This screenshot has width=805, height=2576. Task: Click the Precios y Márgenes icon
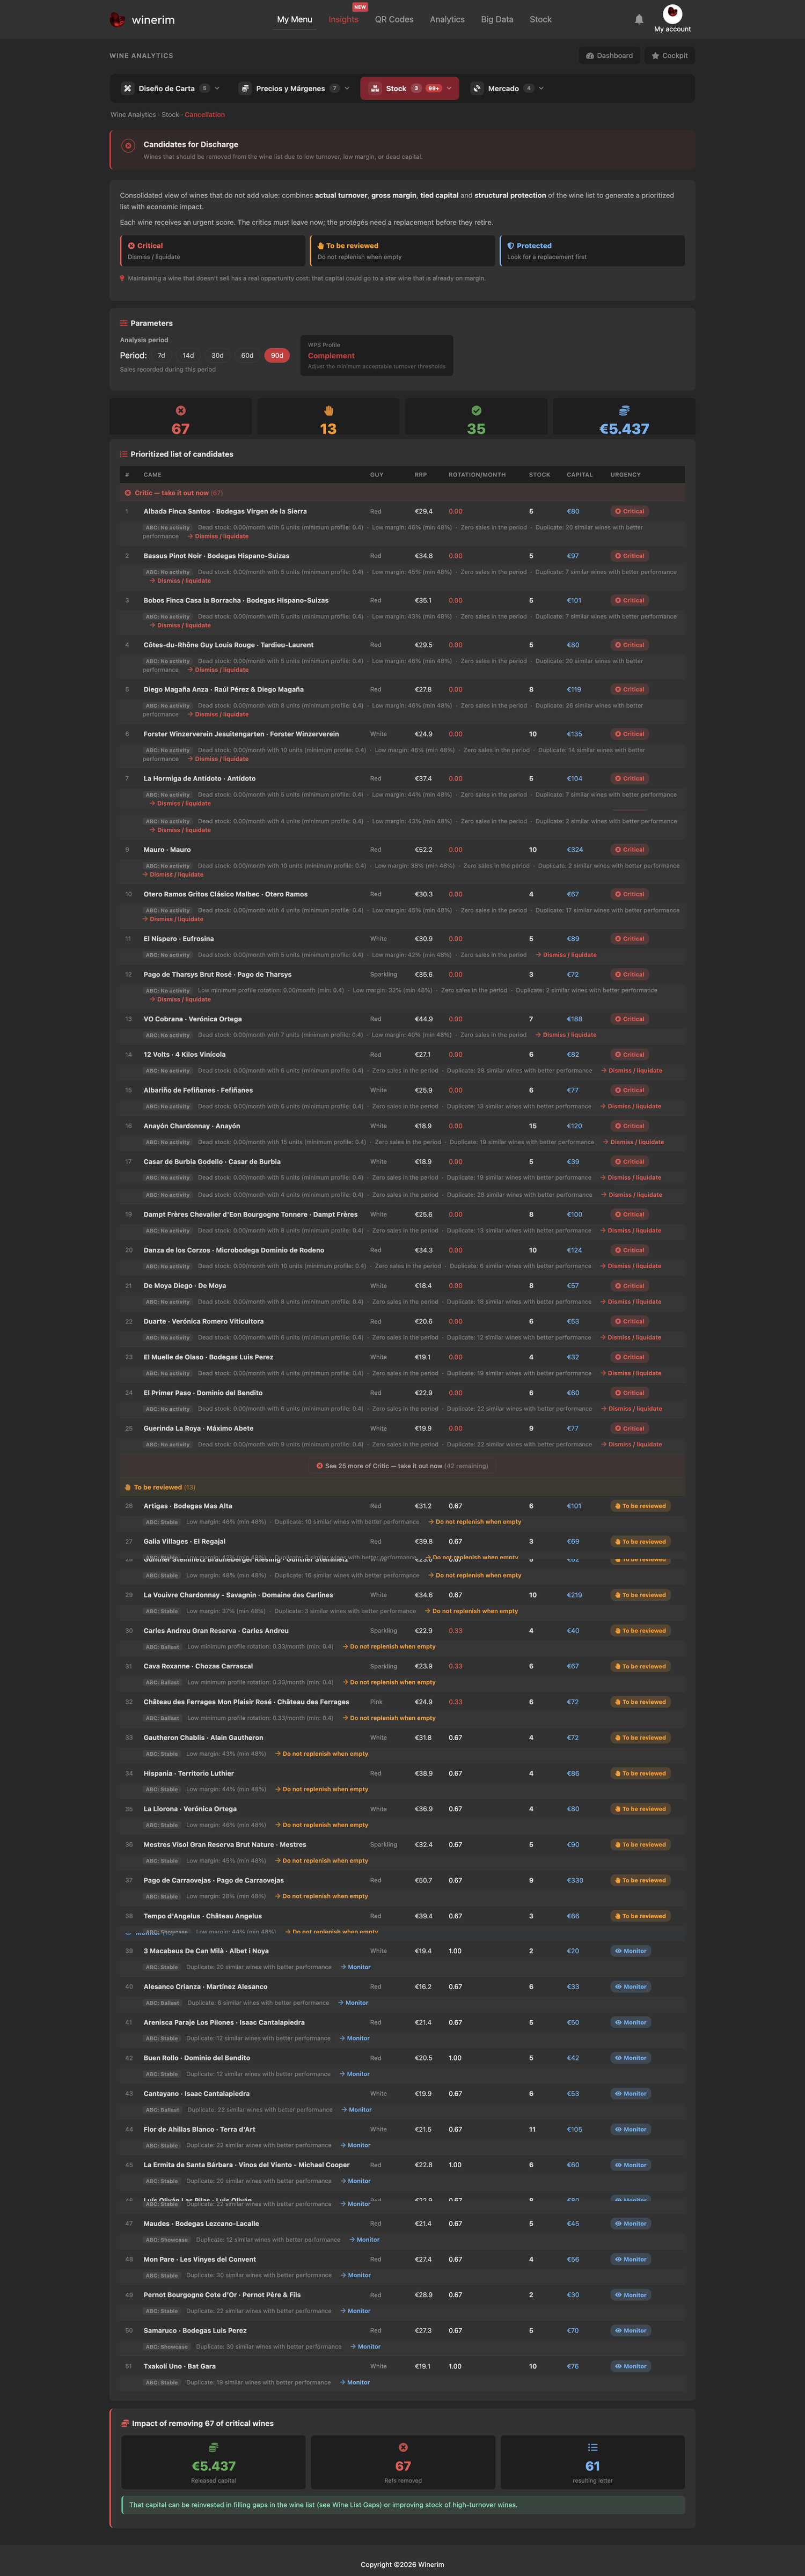point(245,88)
